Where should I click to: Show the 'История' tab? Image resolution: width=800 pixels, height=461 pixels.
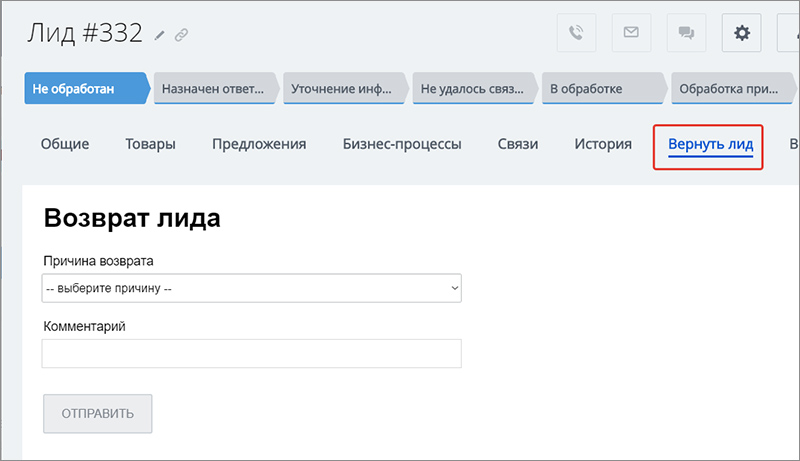603,144
